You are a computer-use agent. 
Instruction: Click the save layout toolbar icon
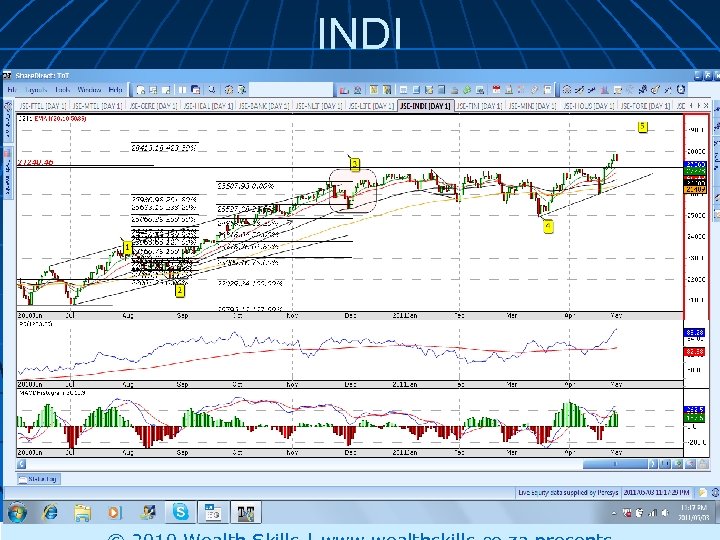pyautogui.click(x=153, y=90)
